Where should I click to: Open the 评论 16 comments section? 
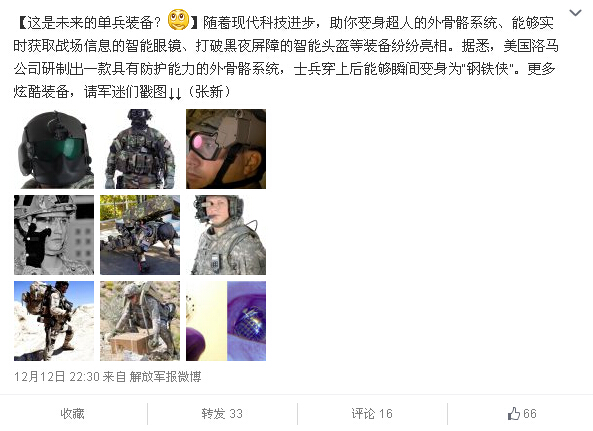pos(372,414)
